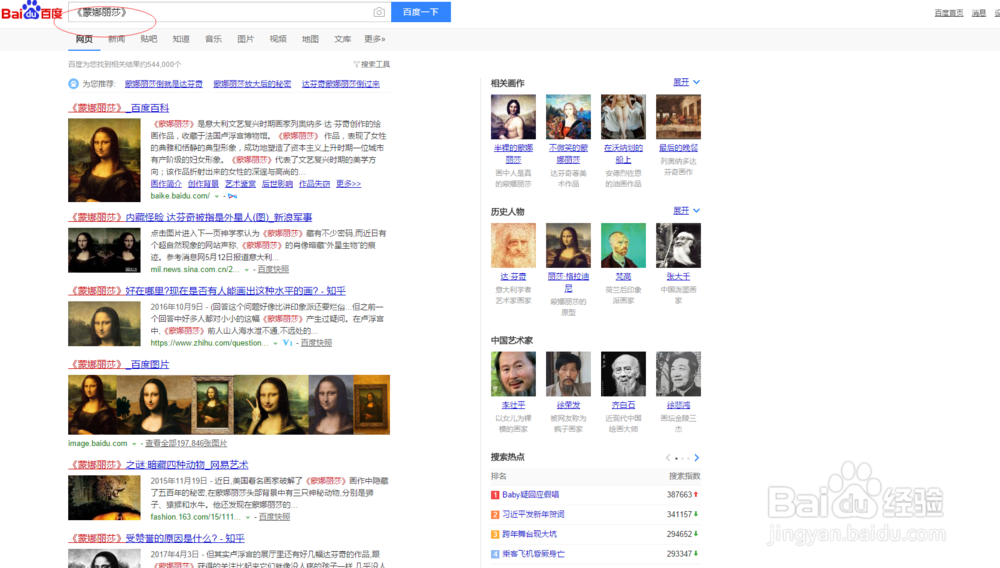
Task: Click the green down arrow beside 341157
Action: tap(696, 514)
